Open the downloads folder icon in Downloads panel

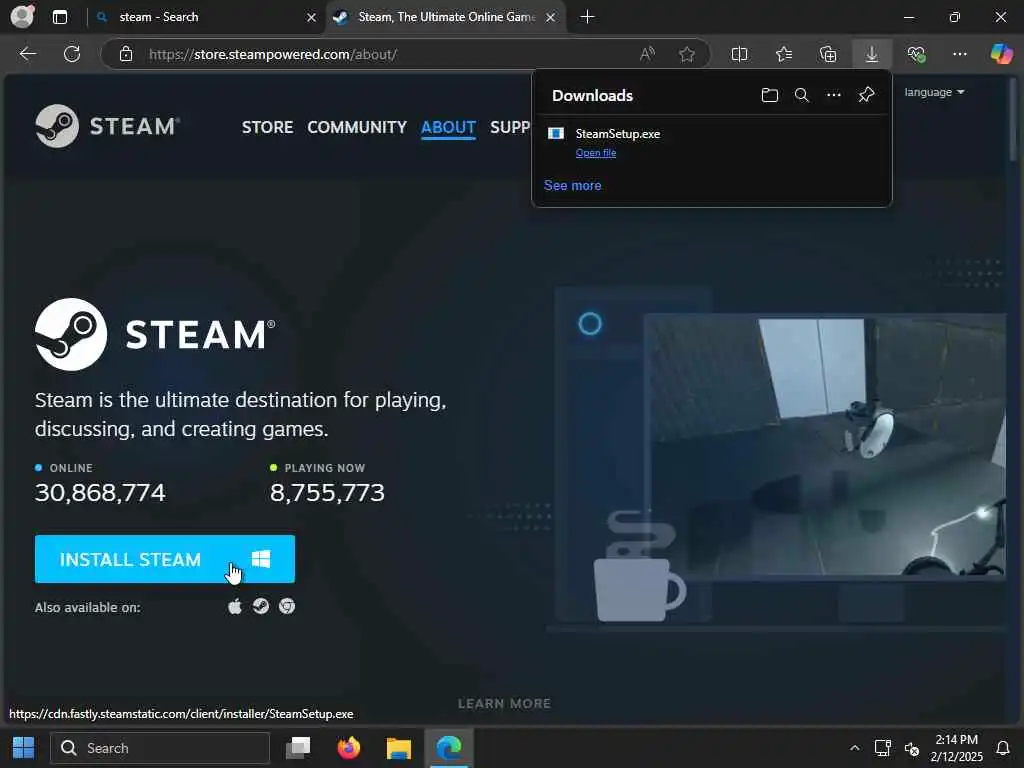tap(770, 95)
